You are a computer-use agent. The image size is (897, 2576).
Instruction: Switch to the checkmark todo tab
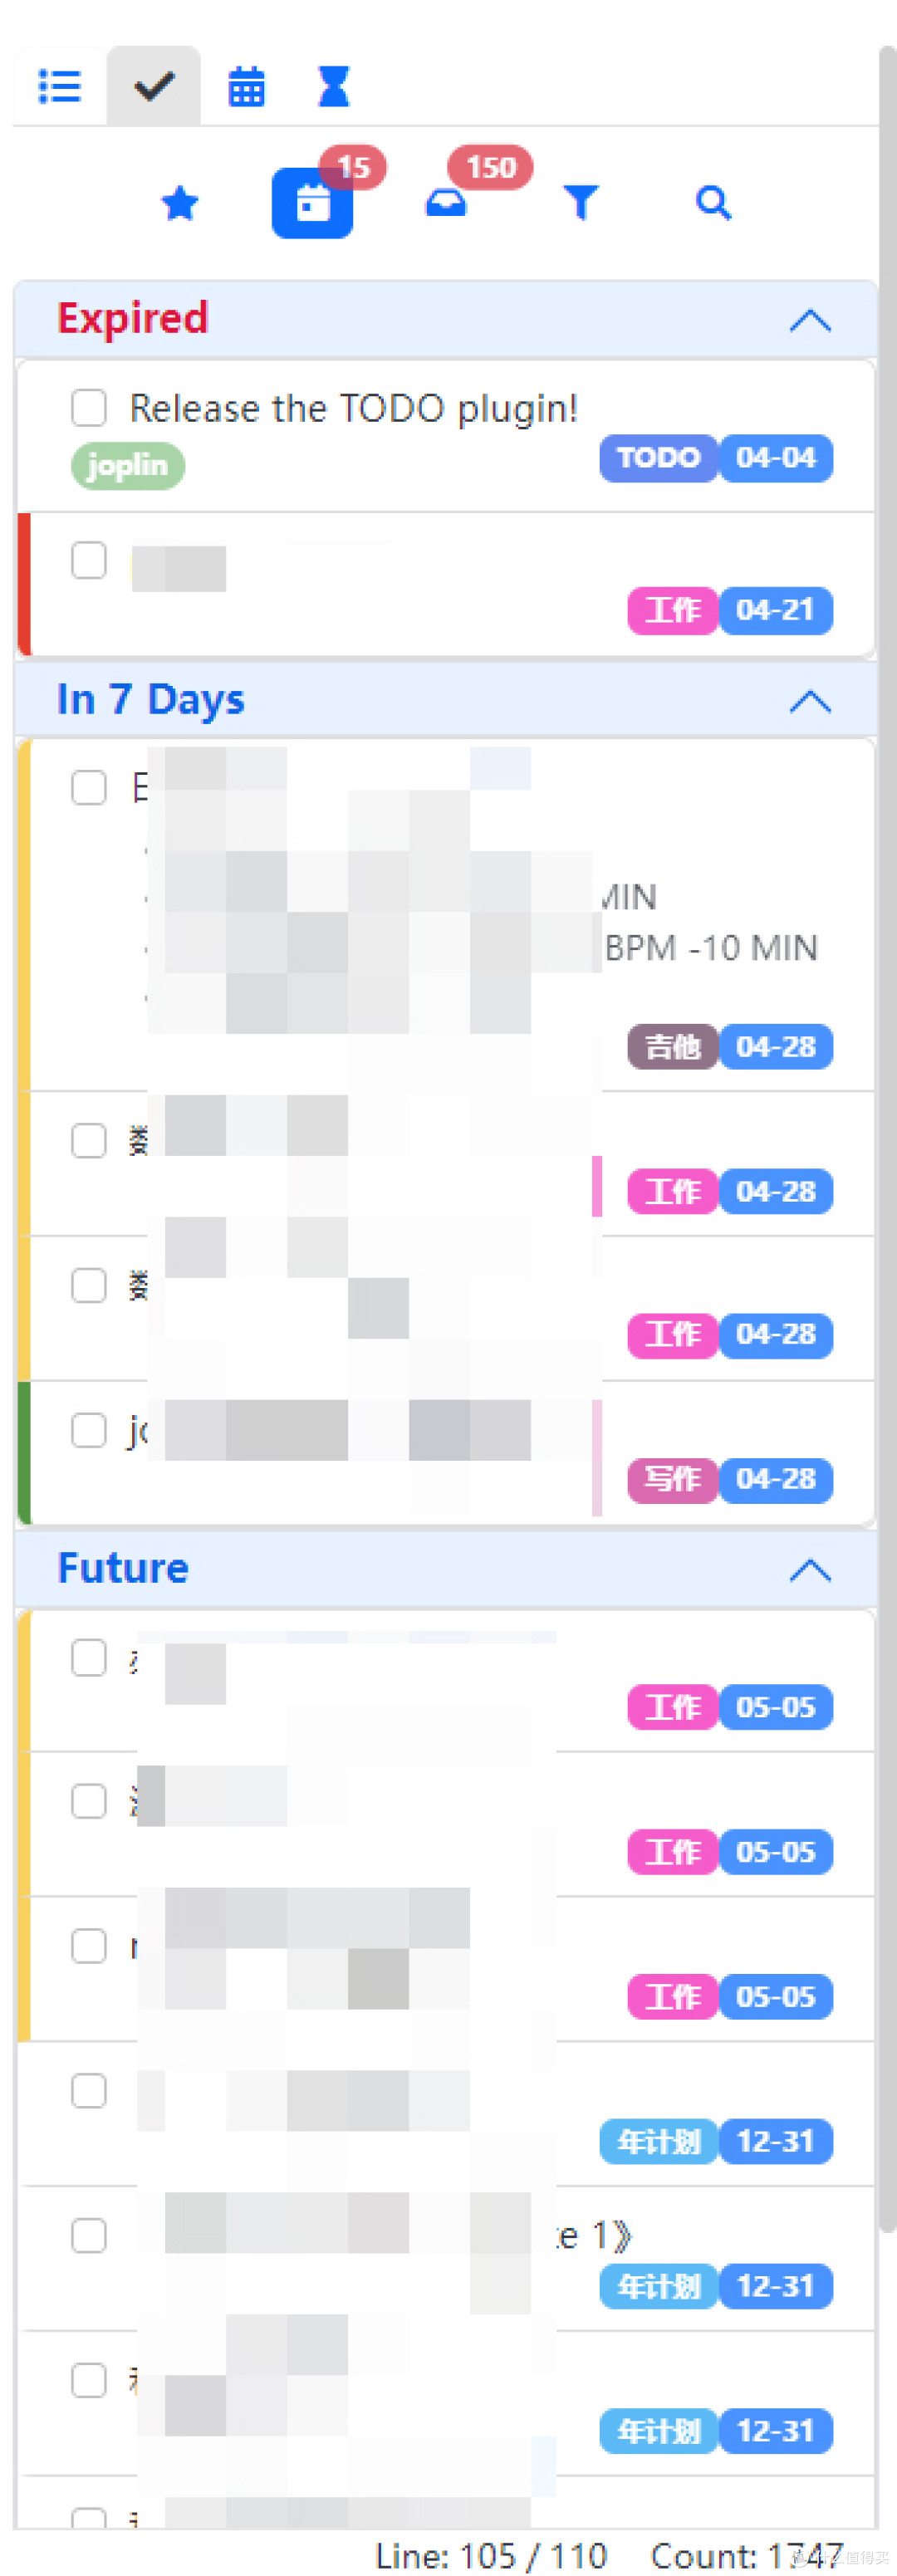[x=154, y=86]
